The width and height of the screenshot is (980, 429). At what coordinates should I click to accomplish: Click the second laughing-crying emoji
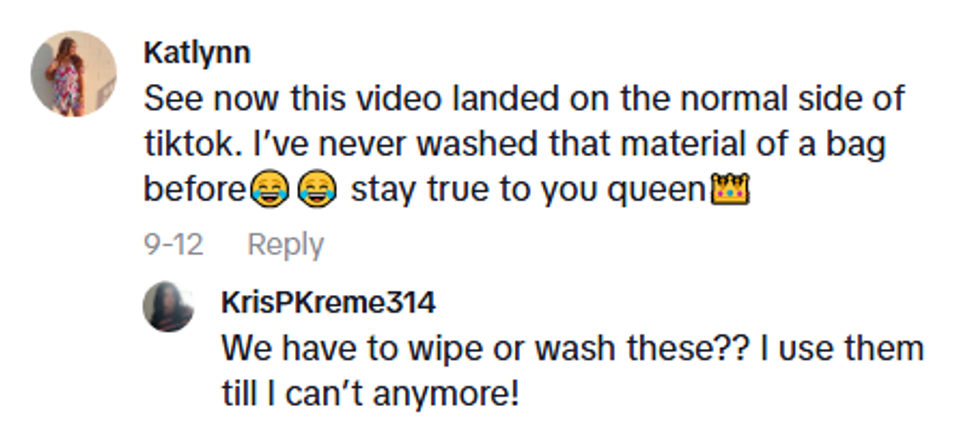coord(317,189)
